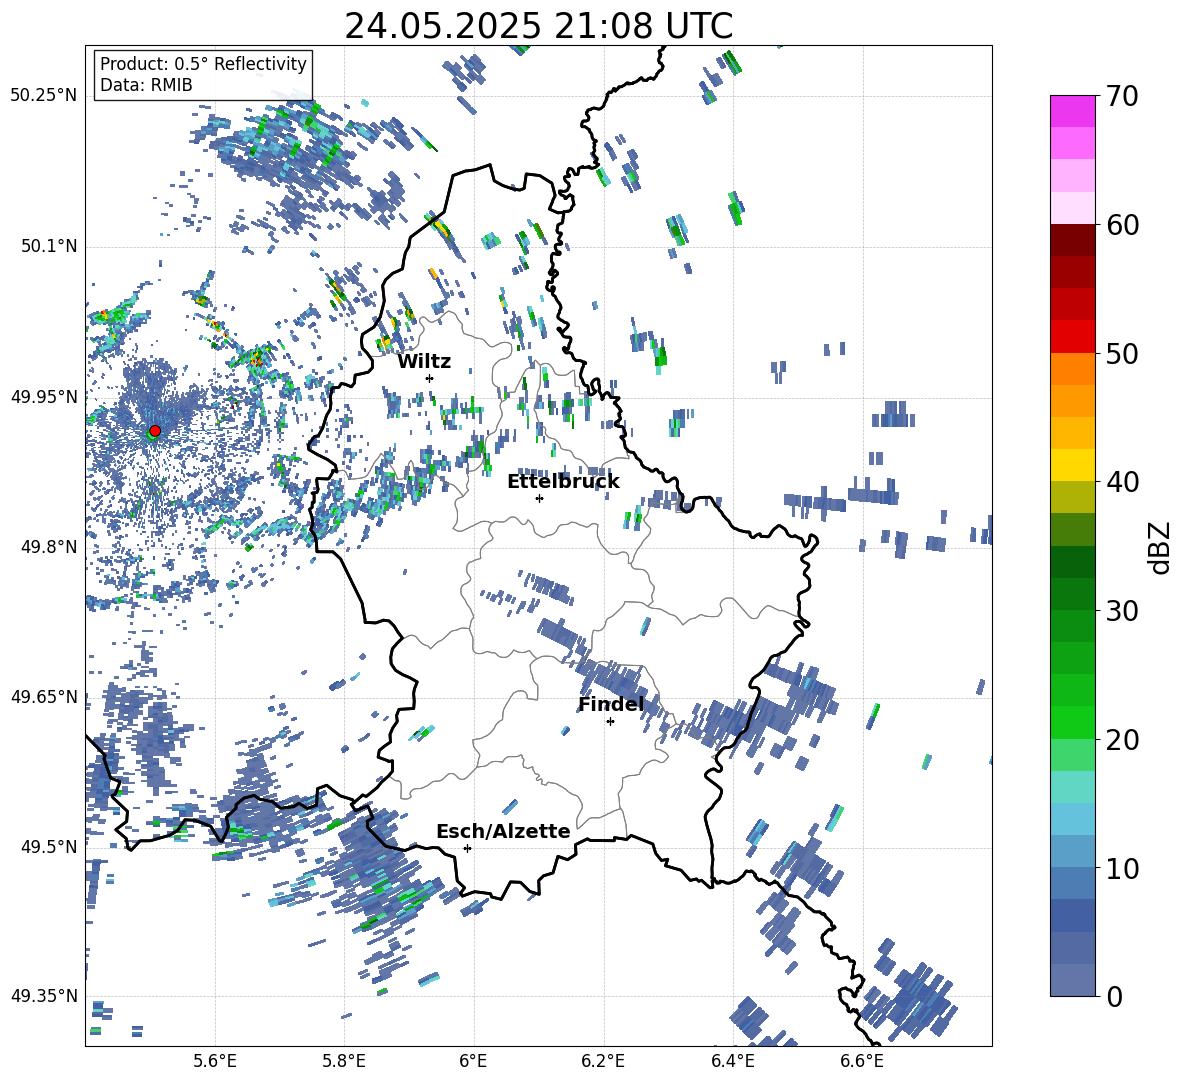Click the 49.65°N latitude label
This screenshot has width=1184, height=1081.
pyautogui.click(x=44, y=696)
